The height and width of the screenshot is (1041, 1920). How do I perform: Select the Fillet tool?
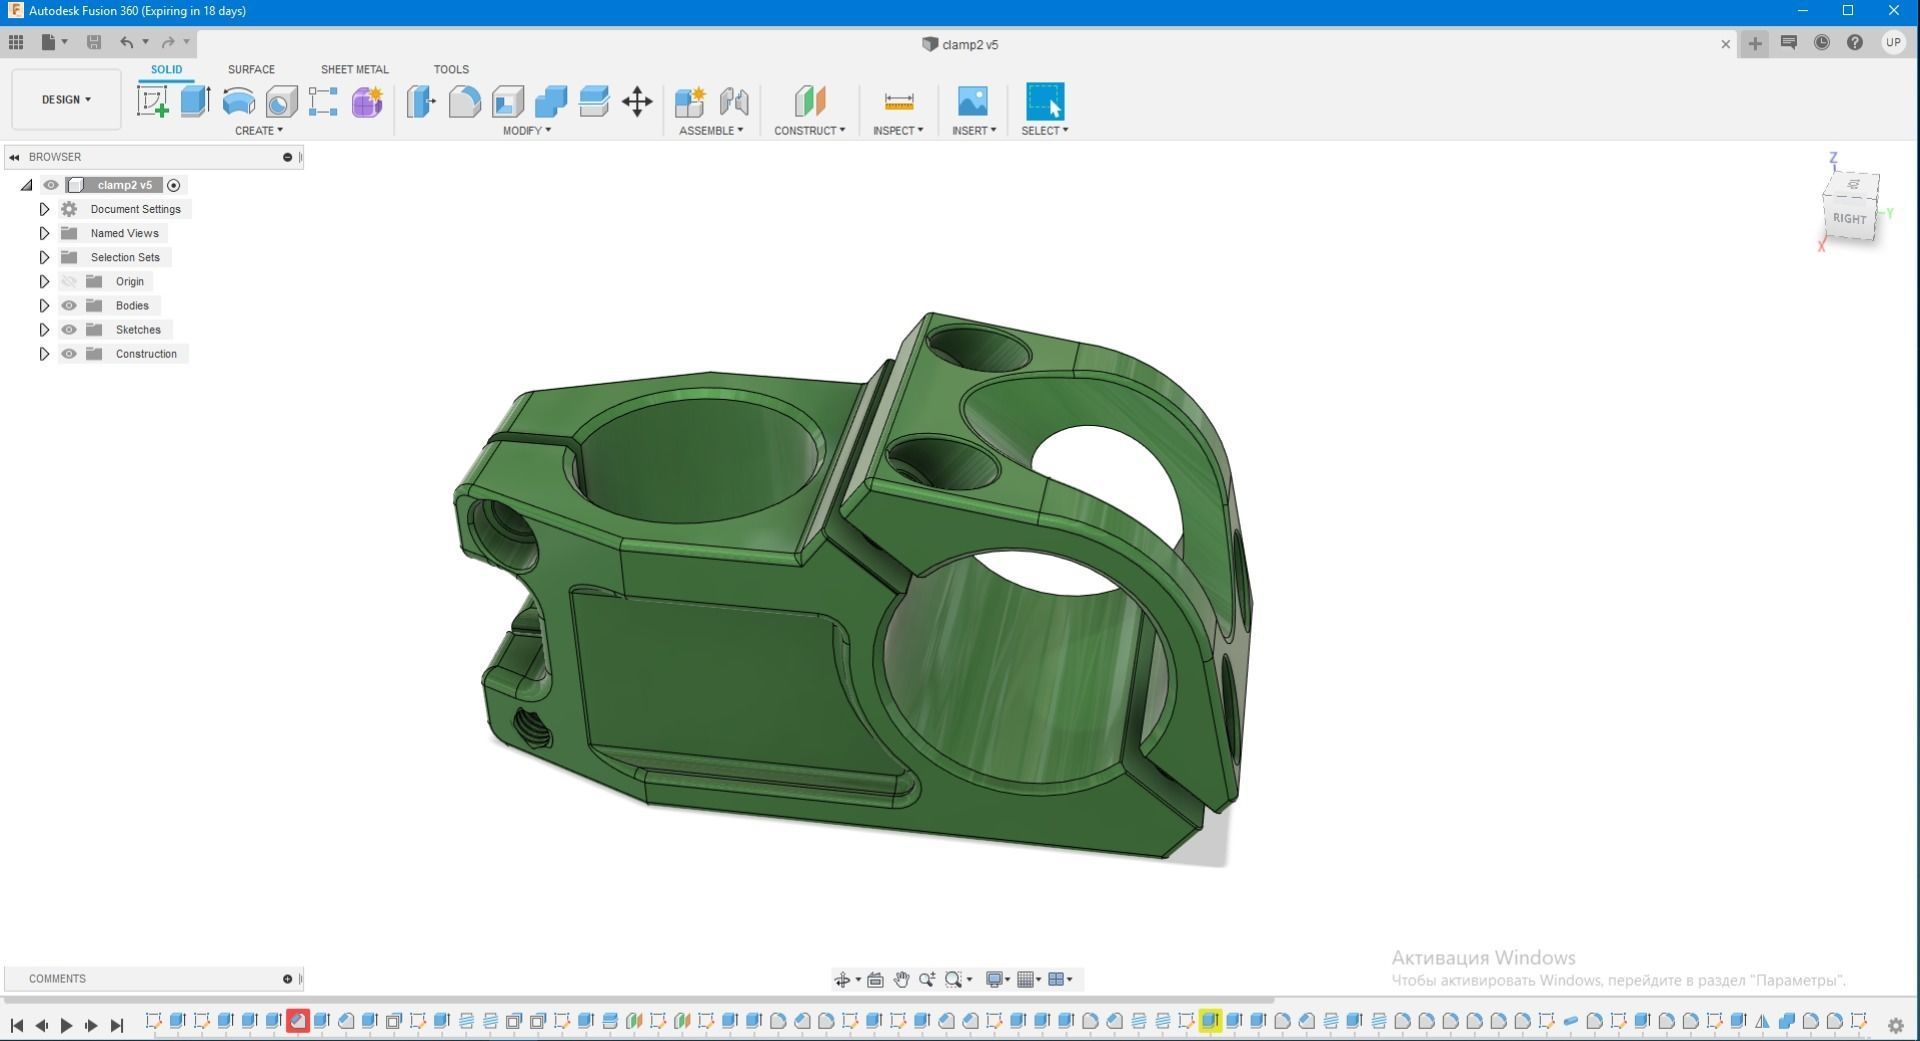(464, 101)
